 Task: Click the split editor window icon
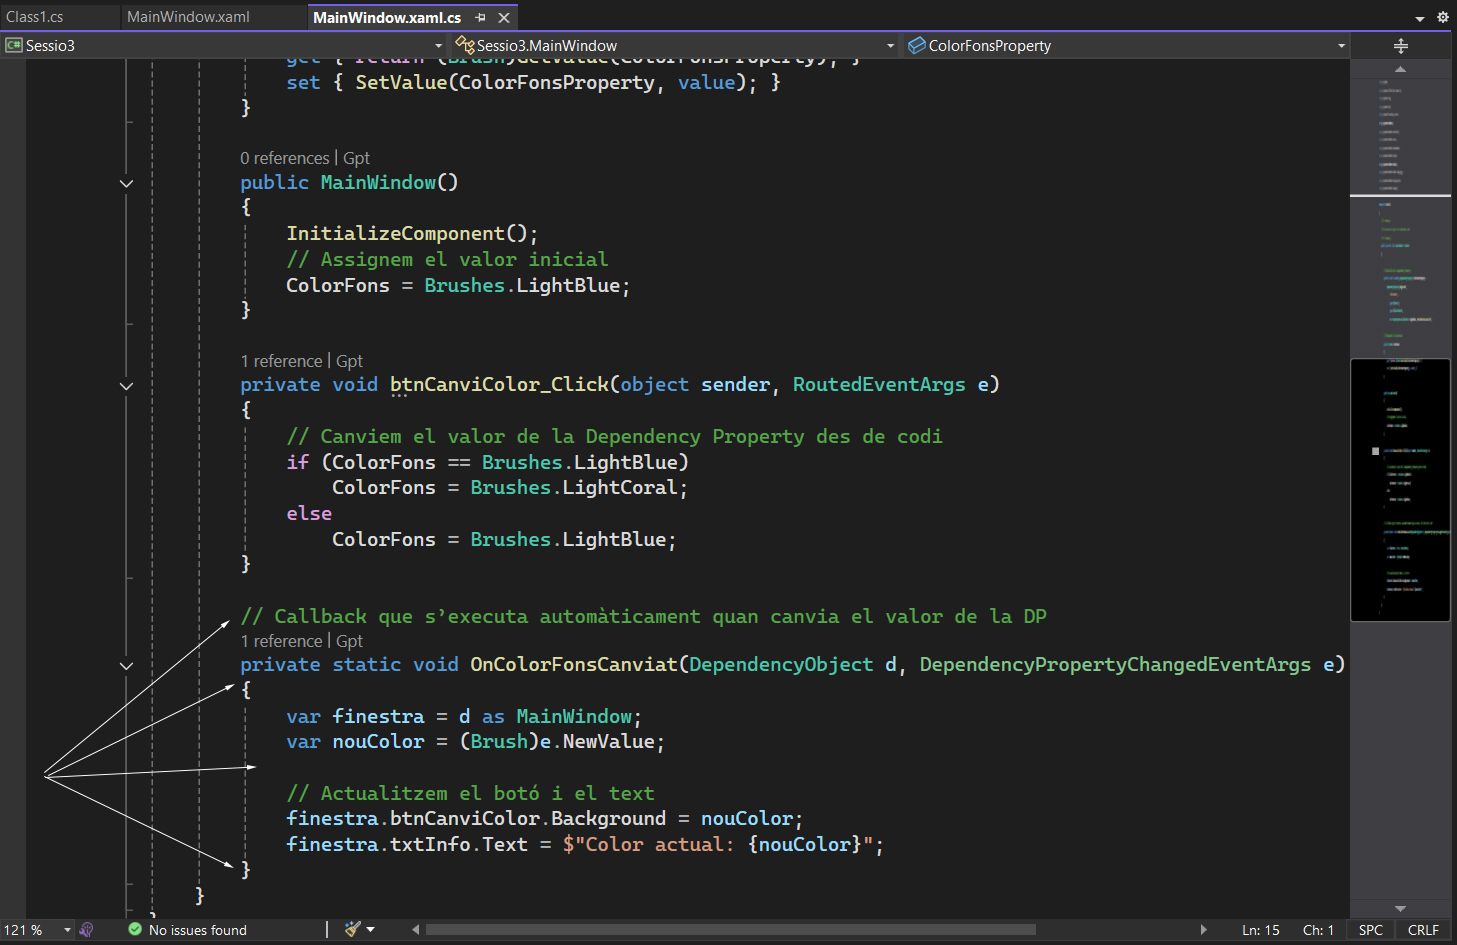click(x=1400, y=46)
